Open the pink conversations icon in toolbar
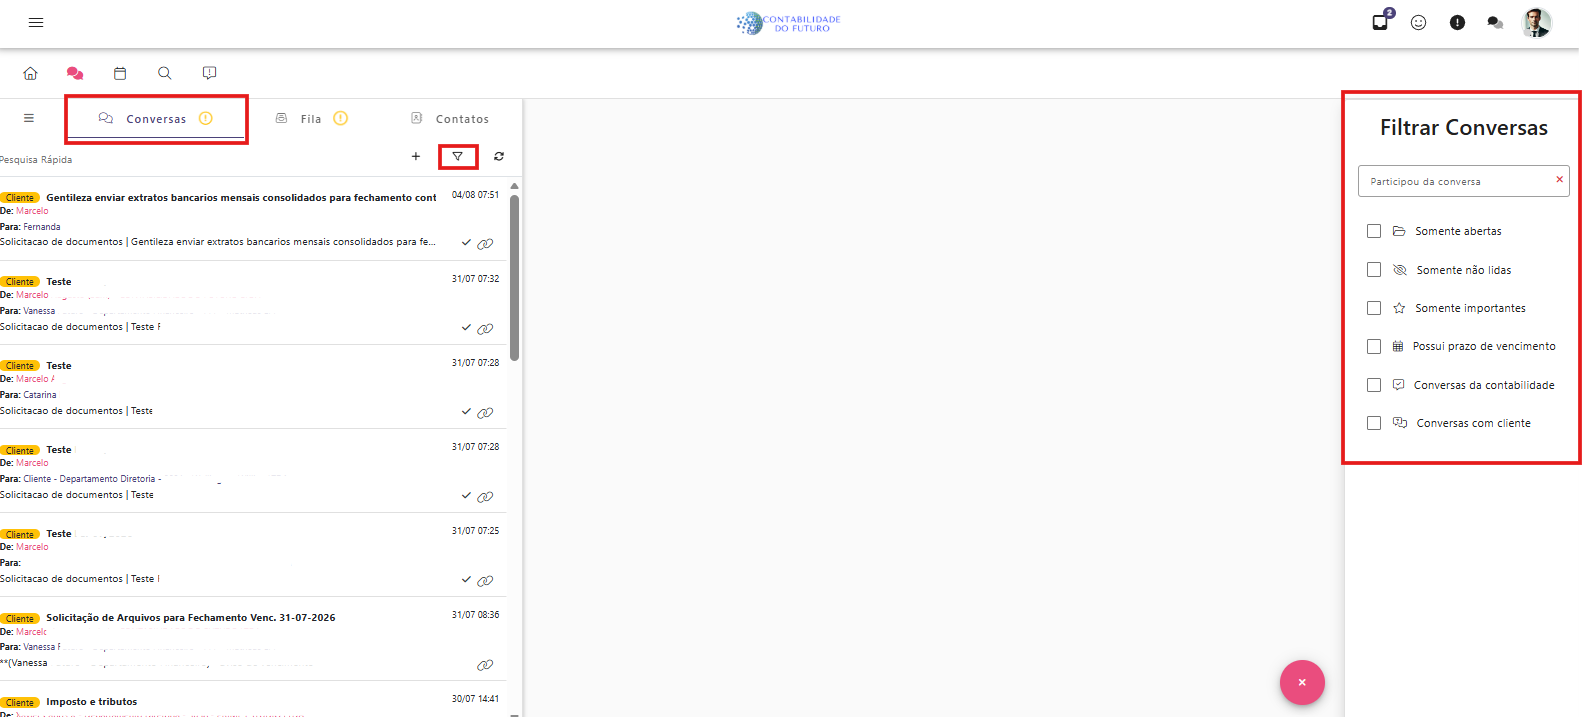Screen dimensions: 1582x717 (x=75, y=73)
